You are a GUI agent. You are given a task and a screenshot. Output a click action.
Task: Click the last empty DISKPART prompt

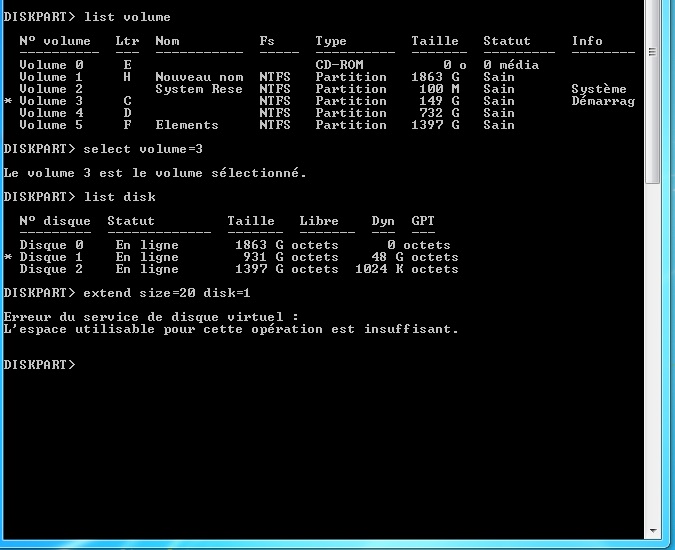coord(39,365)
